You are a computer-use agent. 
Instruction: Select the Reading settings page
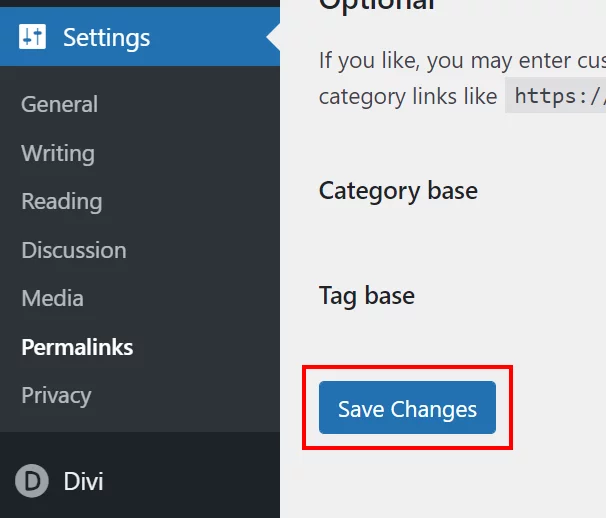[62, 201]
